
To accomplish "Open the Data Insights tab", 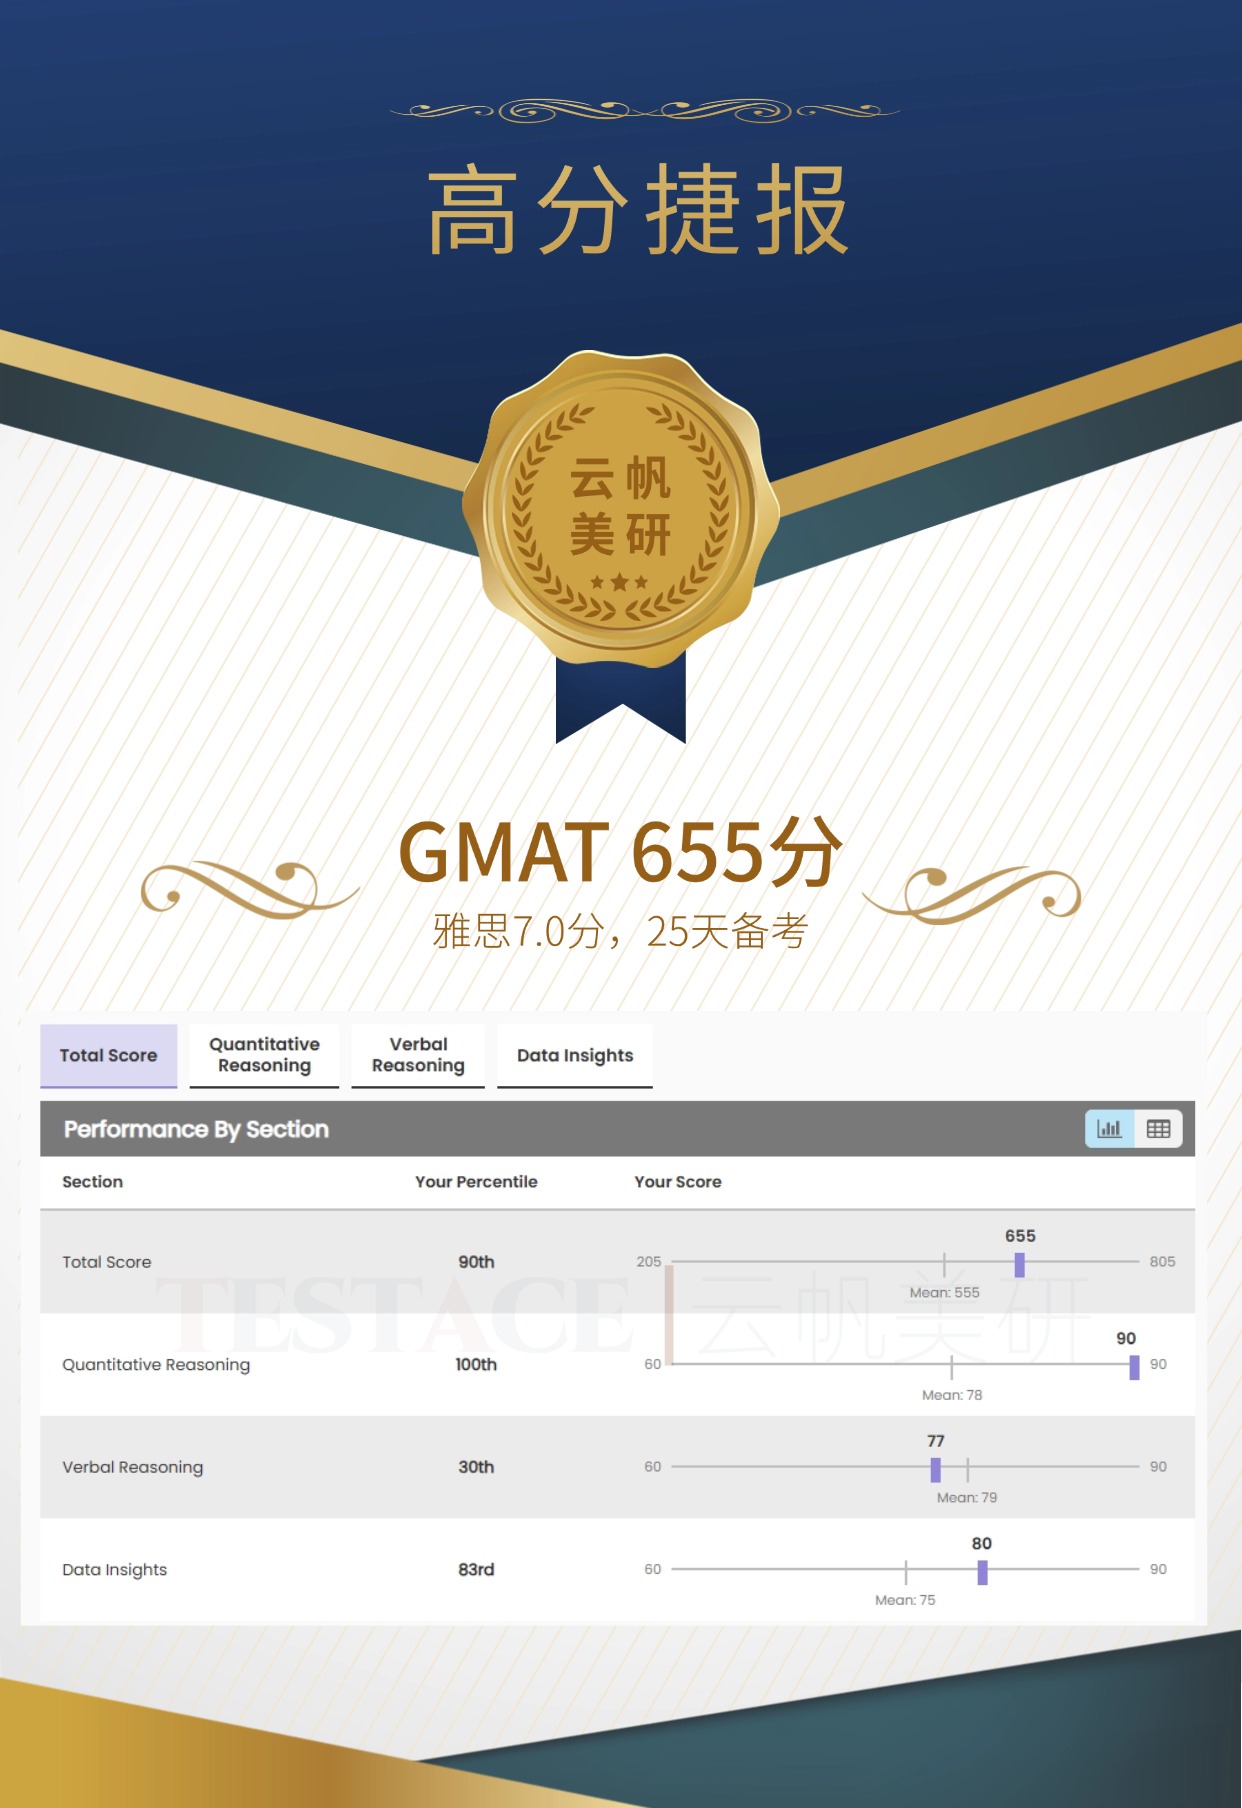I will (575, 1055).
